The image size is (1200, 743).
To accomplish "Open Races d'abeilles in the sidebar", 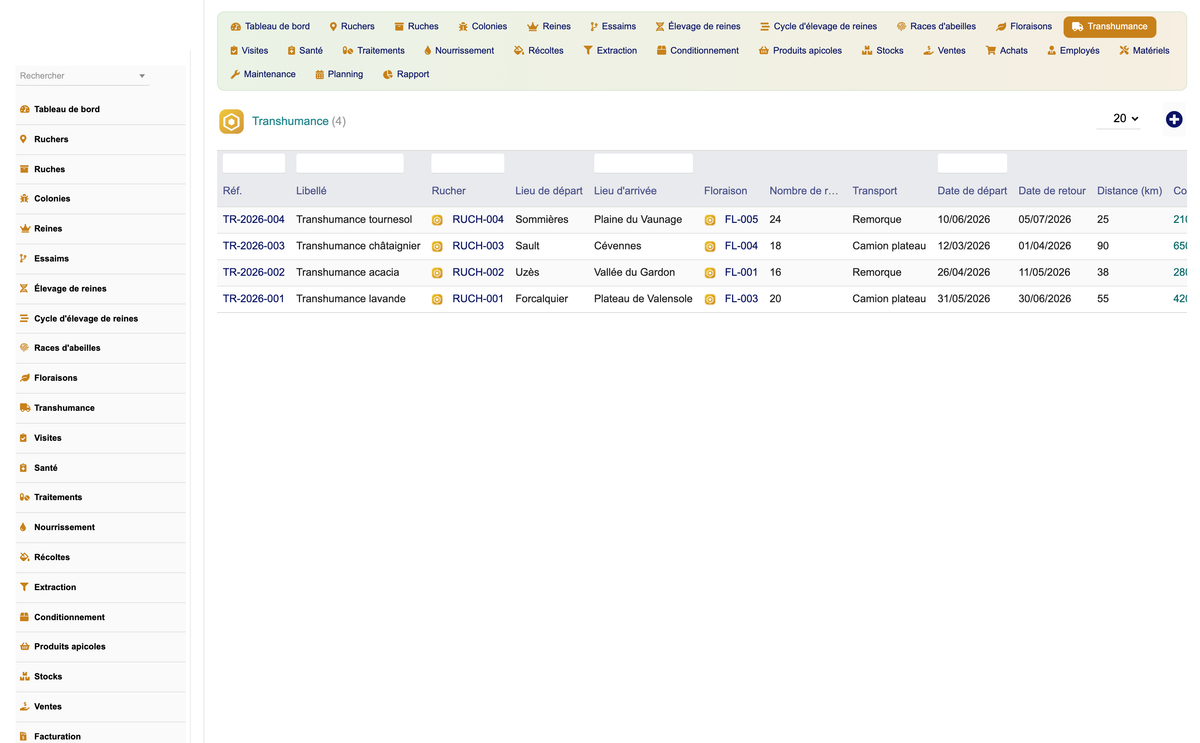I will coord(100,348).
